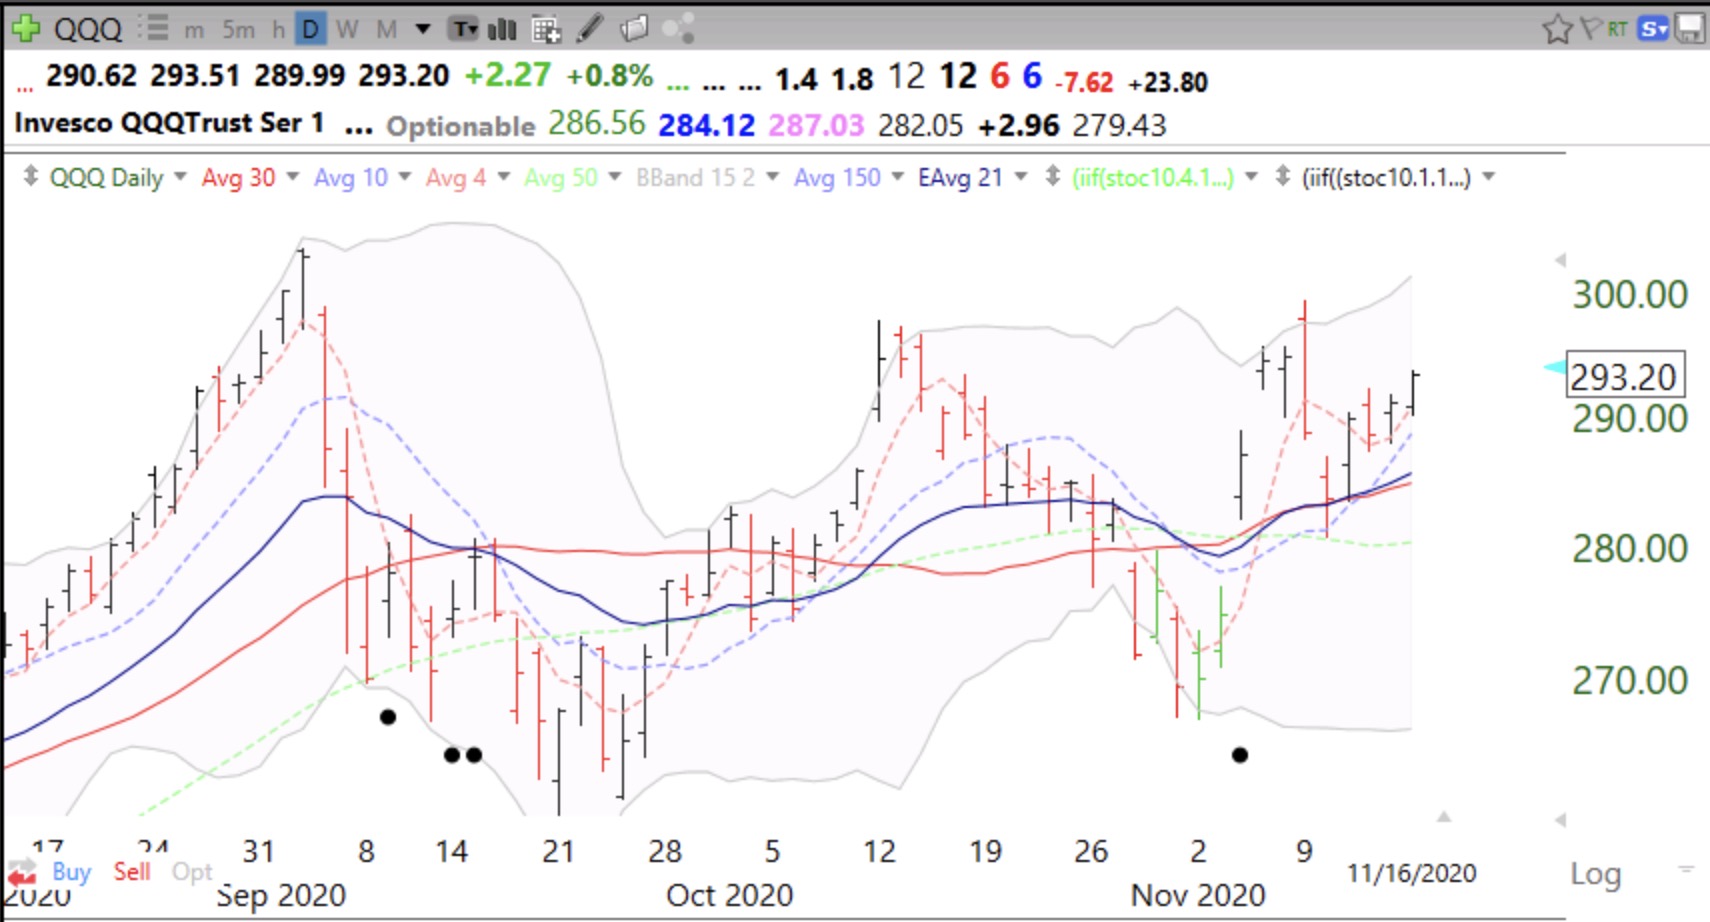Expand the Avg 4 dropdown arrow
Image resolution: width=1710 pixels, height=922 pixels.
(x=503, y=177)
